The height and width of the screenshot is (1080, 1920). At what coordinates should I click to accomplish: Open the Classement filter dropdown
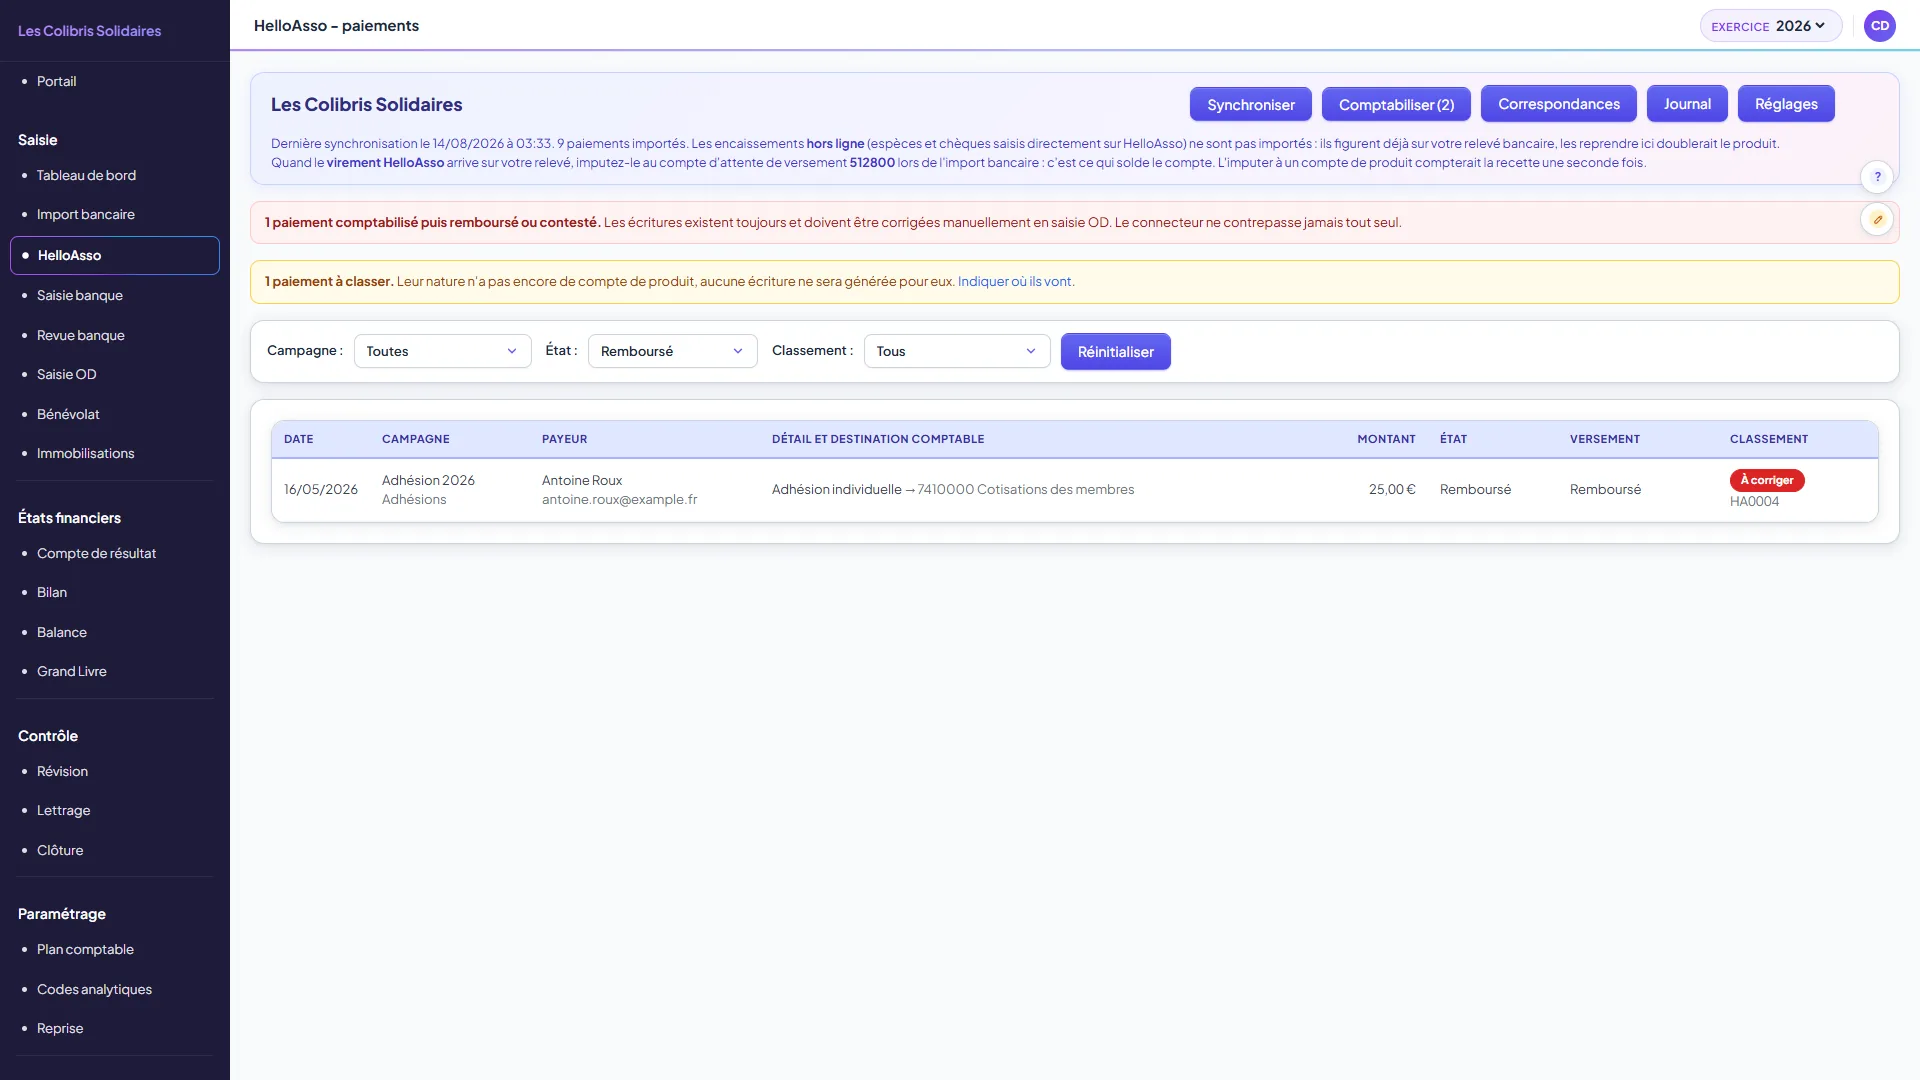[x=956, y=351]
